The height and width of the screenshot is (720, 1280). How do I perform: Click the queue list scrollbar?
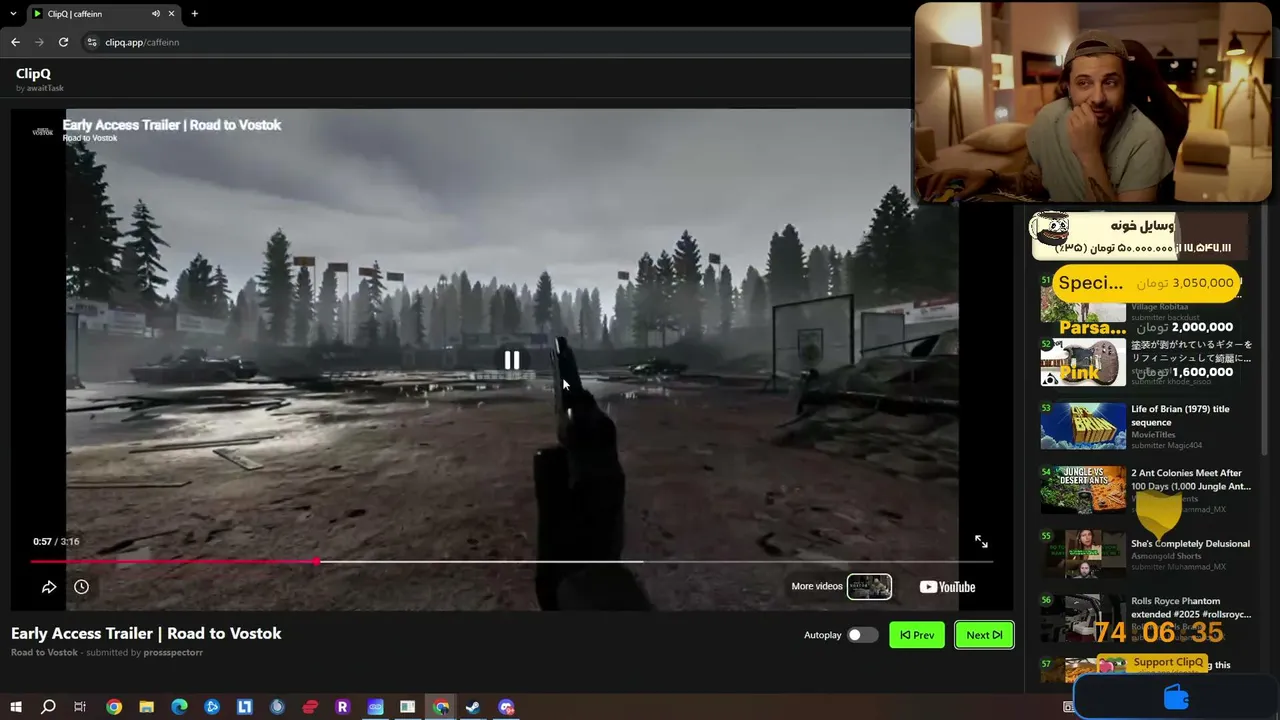[1263, 330]
